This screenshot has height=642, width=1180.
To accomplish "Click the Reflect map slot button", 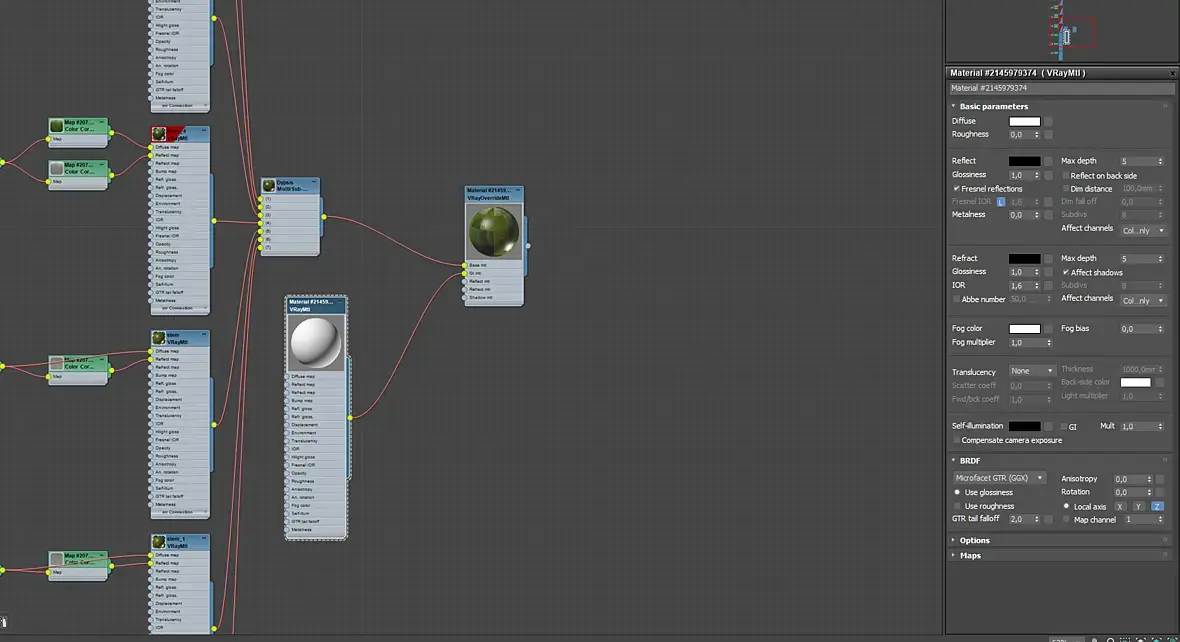I will (x=1048, y=161).
